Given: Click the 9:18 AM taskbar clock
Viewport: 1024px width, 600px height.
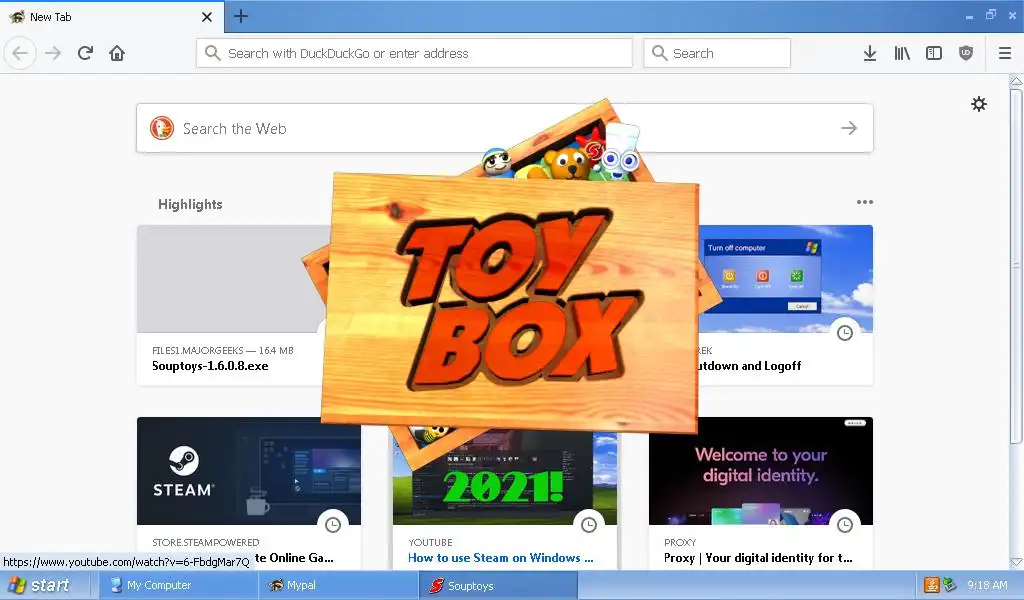Looking at the screenshot, I should 987,586.
